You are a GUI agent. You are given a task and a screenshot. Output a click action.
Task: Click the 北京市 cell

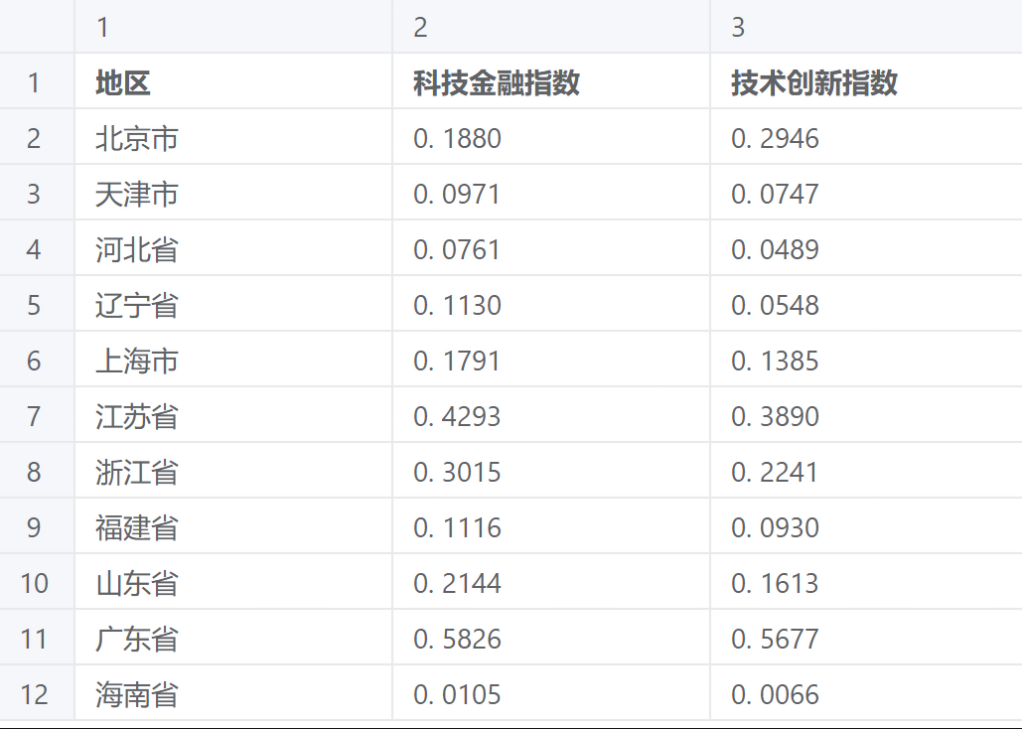pyautogui.click(x=137, y=138)
